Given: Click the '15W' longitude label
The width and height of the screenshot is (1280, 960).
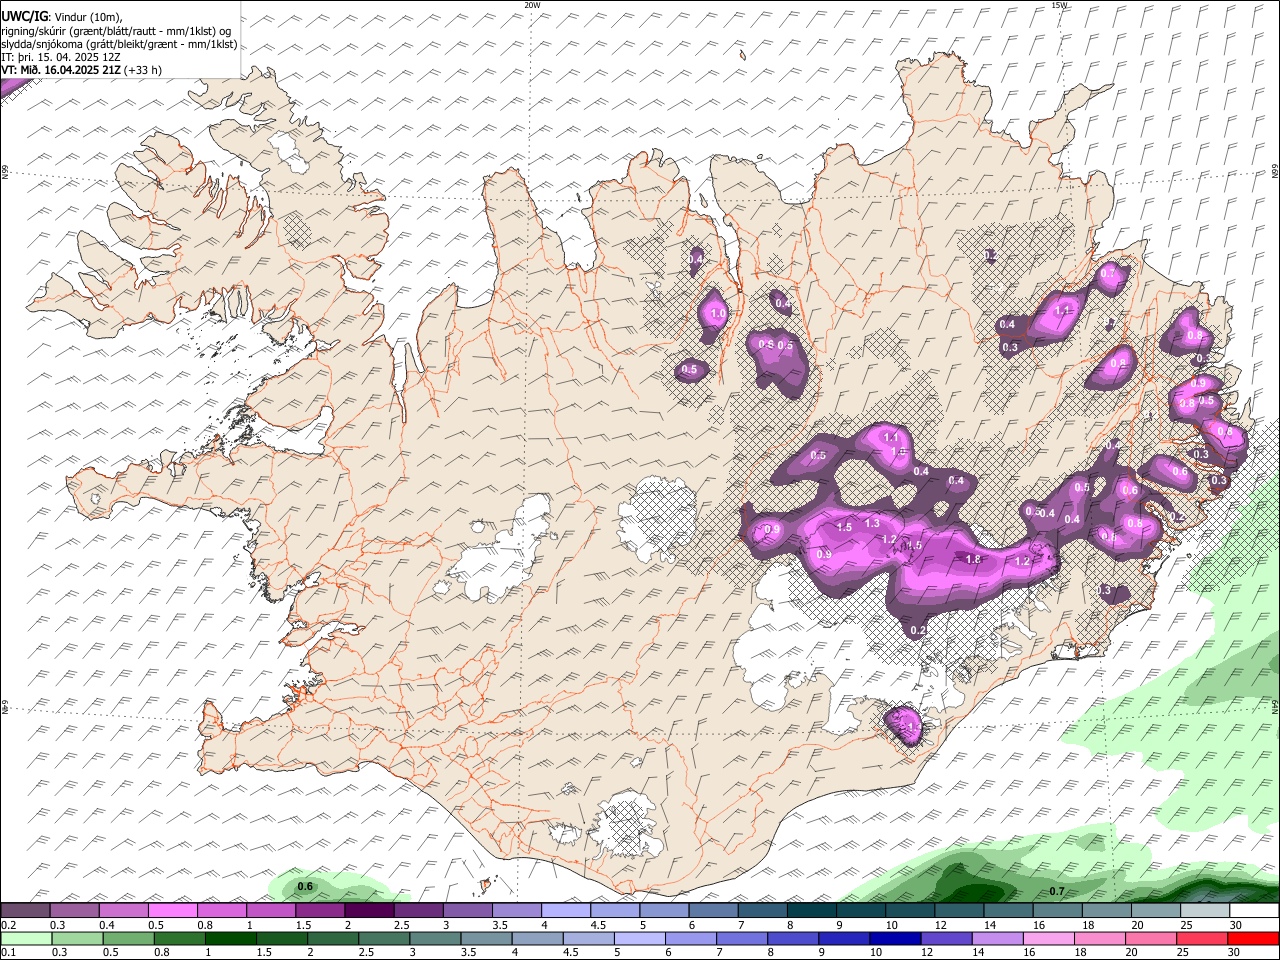Looking at the screenshot, I should coord(1059,5).
